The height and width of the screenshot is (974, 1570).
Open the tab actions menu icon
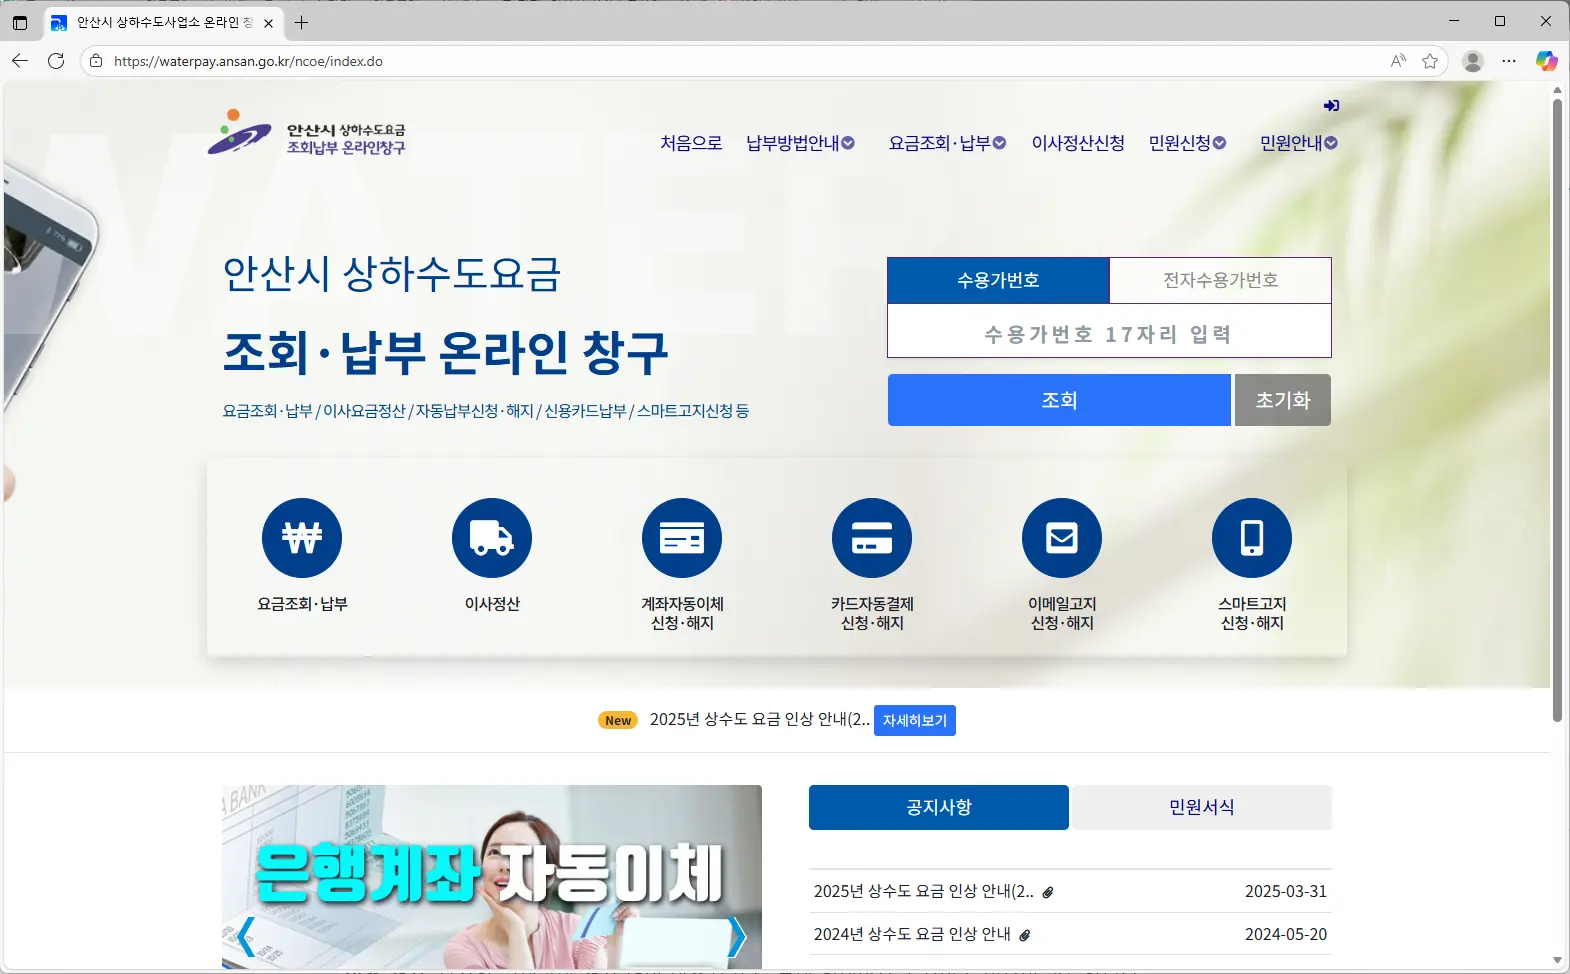pos(20,22)
